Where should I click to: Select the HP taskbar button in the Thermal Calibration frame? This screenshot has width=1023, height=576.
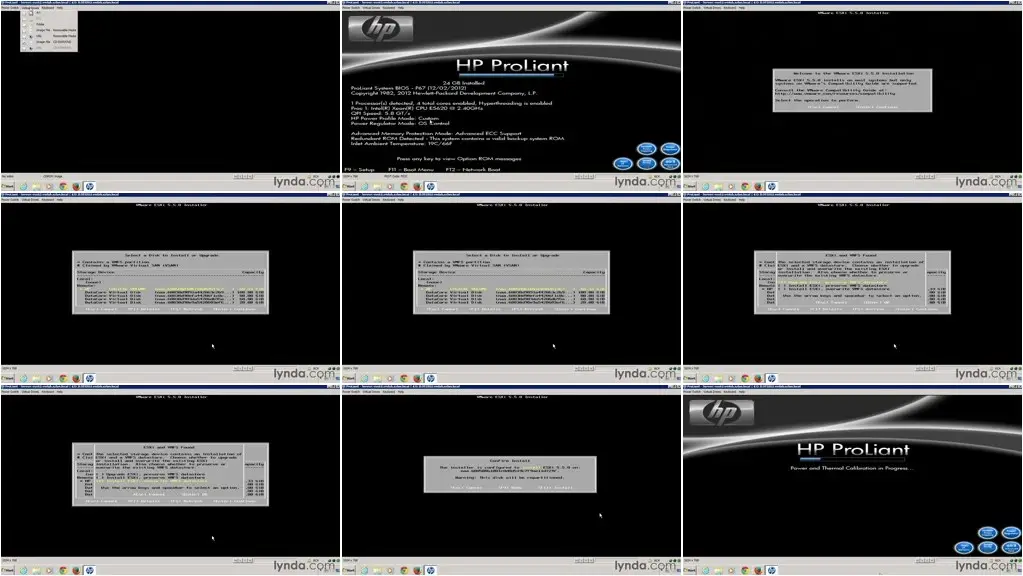[x=772, y=570]
